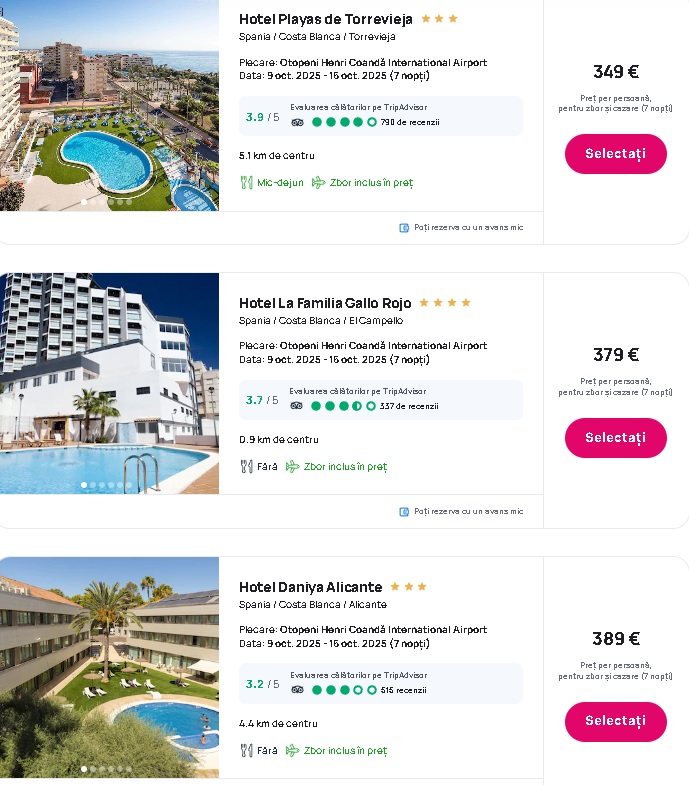View the Hotel Daniya Alicante garden photo
Image resolution: width=689 pixels, height=785 pixels.
coord(109,667)
